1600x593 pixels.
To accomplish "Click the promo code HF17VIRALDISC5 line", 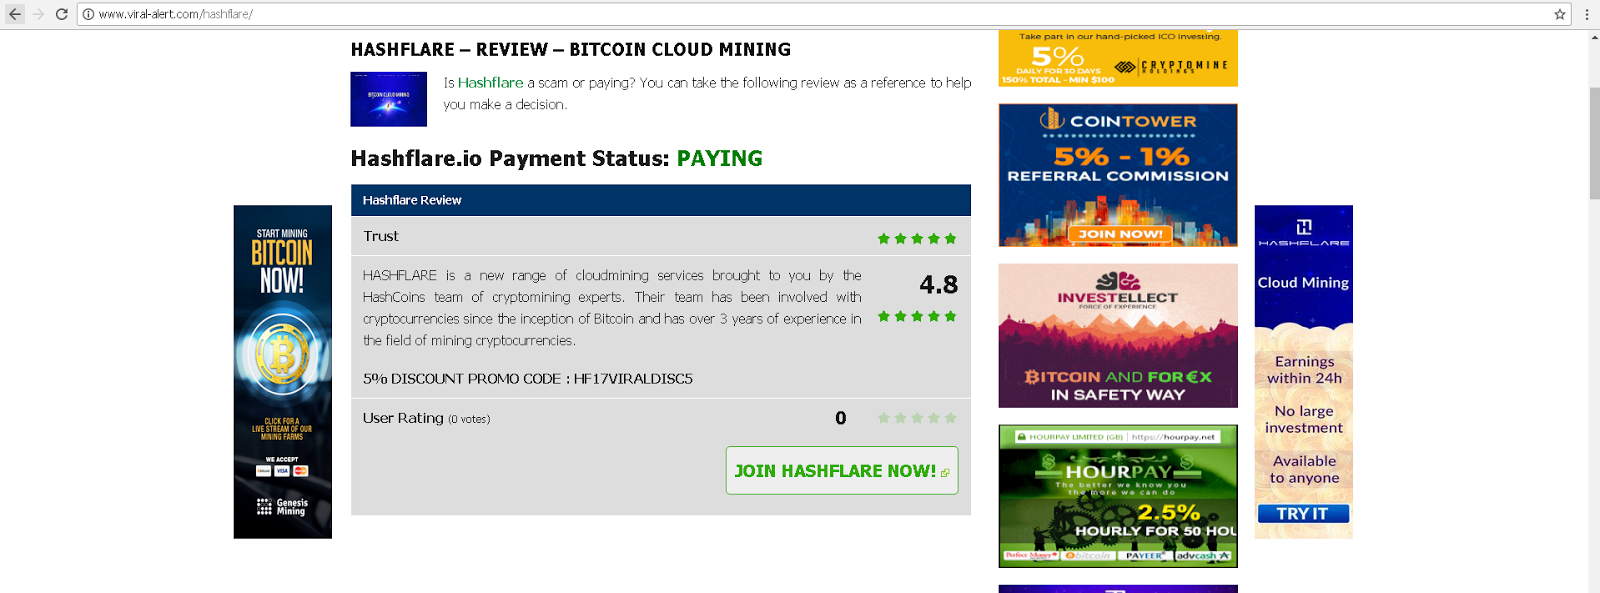I will 528,379.
